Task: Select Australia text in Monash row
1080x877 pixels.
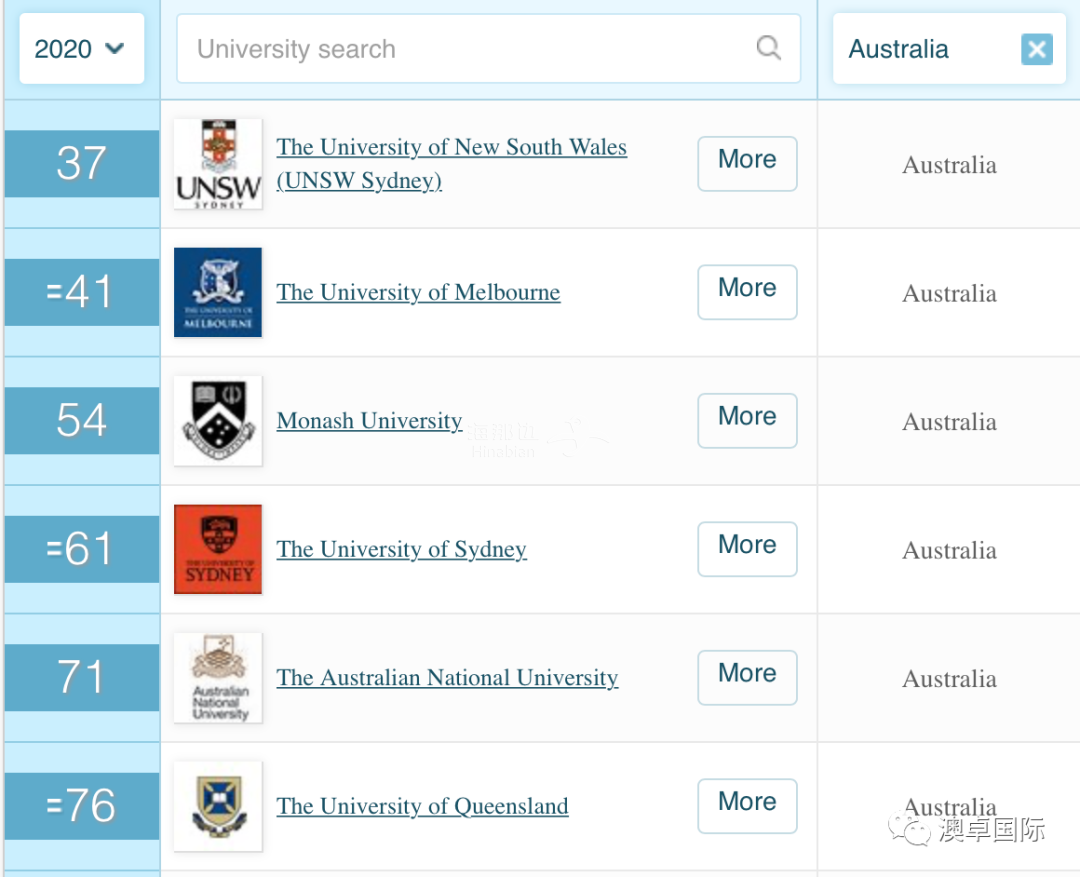Action: click(x=949, y=422)
